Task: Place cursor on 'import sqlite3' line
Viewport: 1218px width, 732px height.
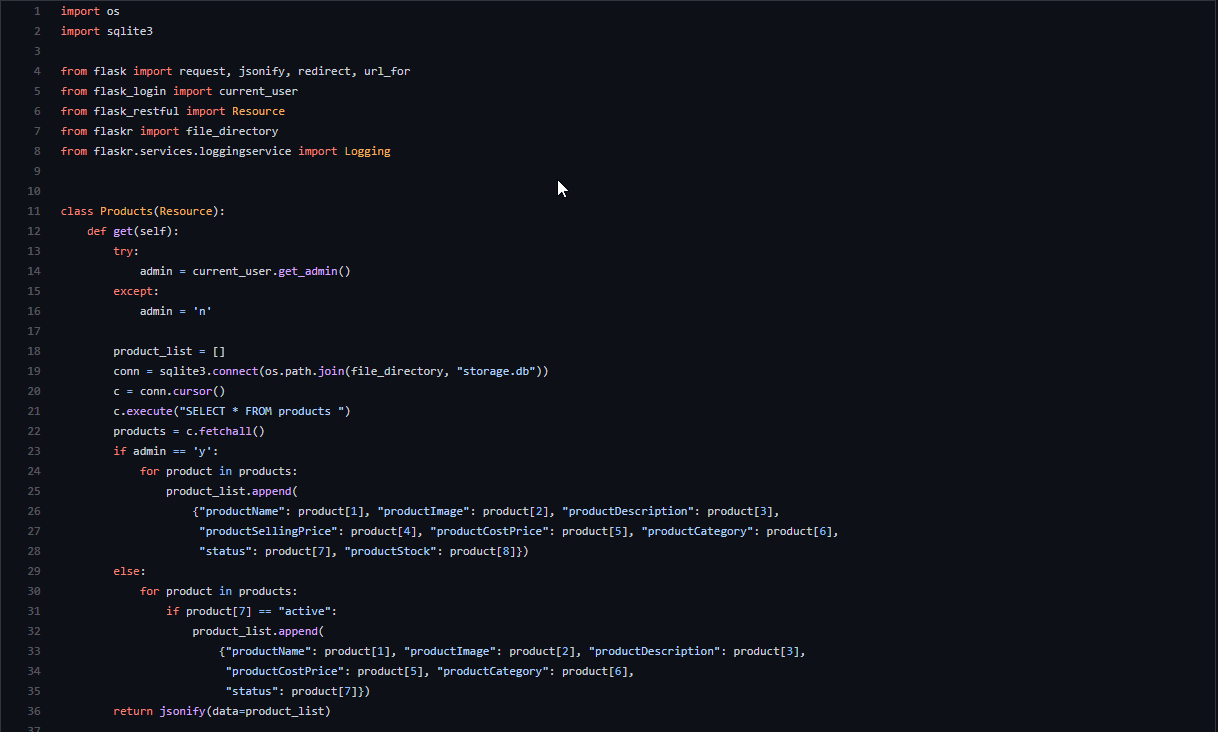Action: point(107,31)
